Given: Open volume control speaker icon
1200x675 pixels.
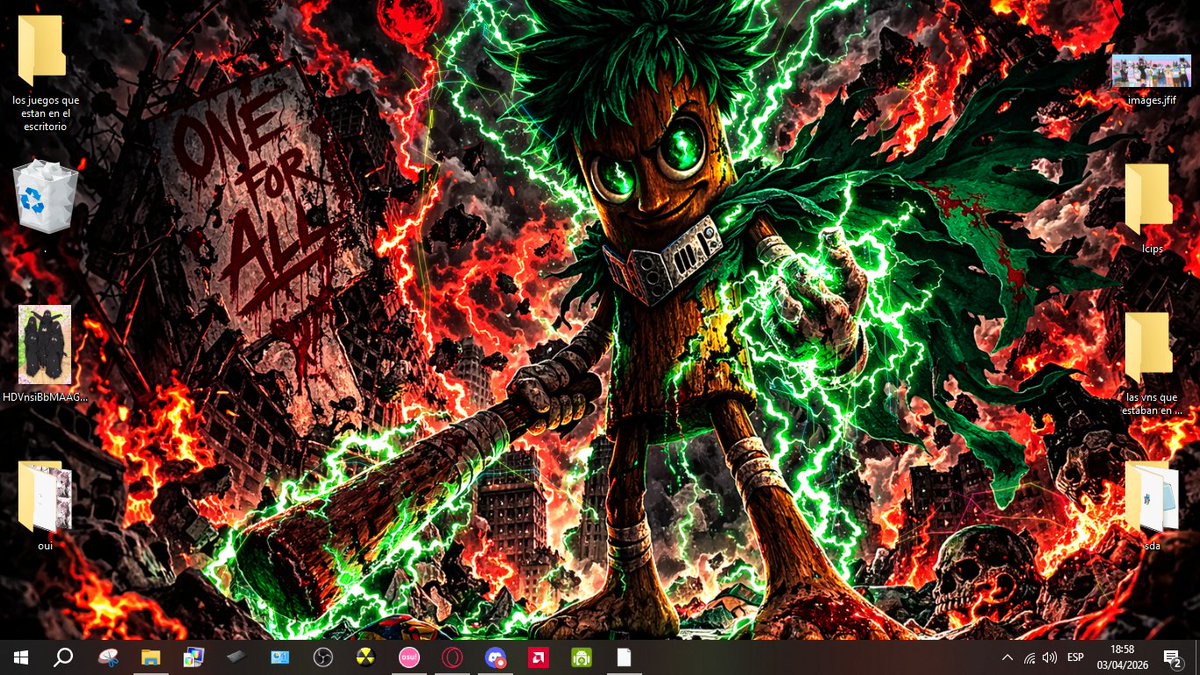Looking at the screenshot, I should point(1049,657).
